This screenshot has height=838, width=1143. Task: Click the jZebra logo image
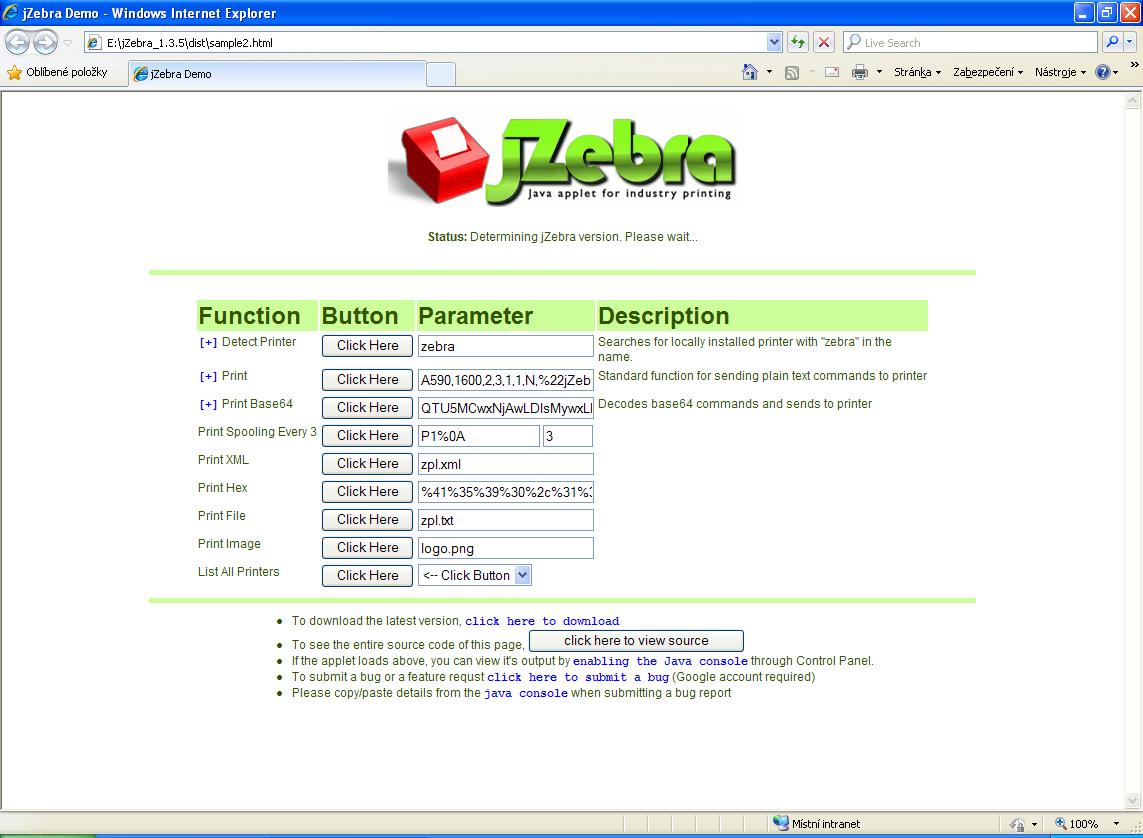(x=561, y=160)
